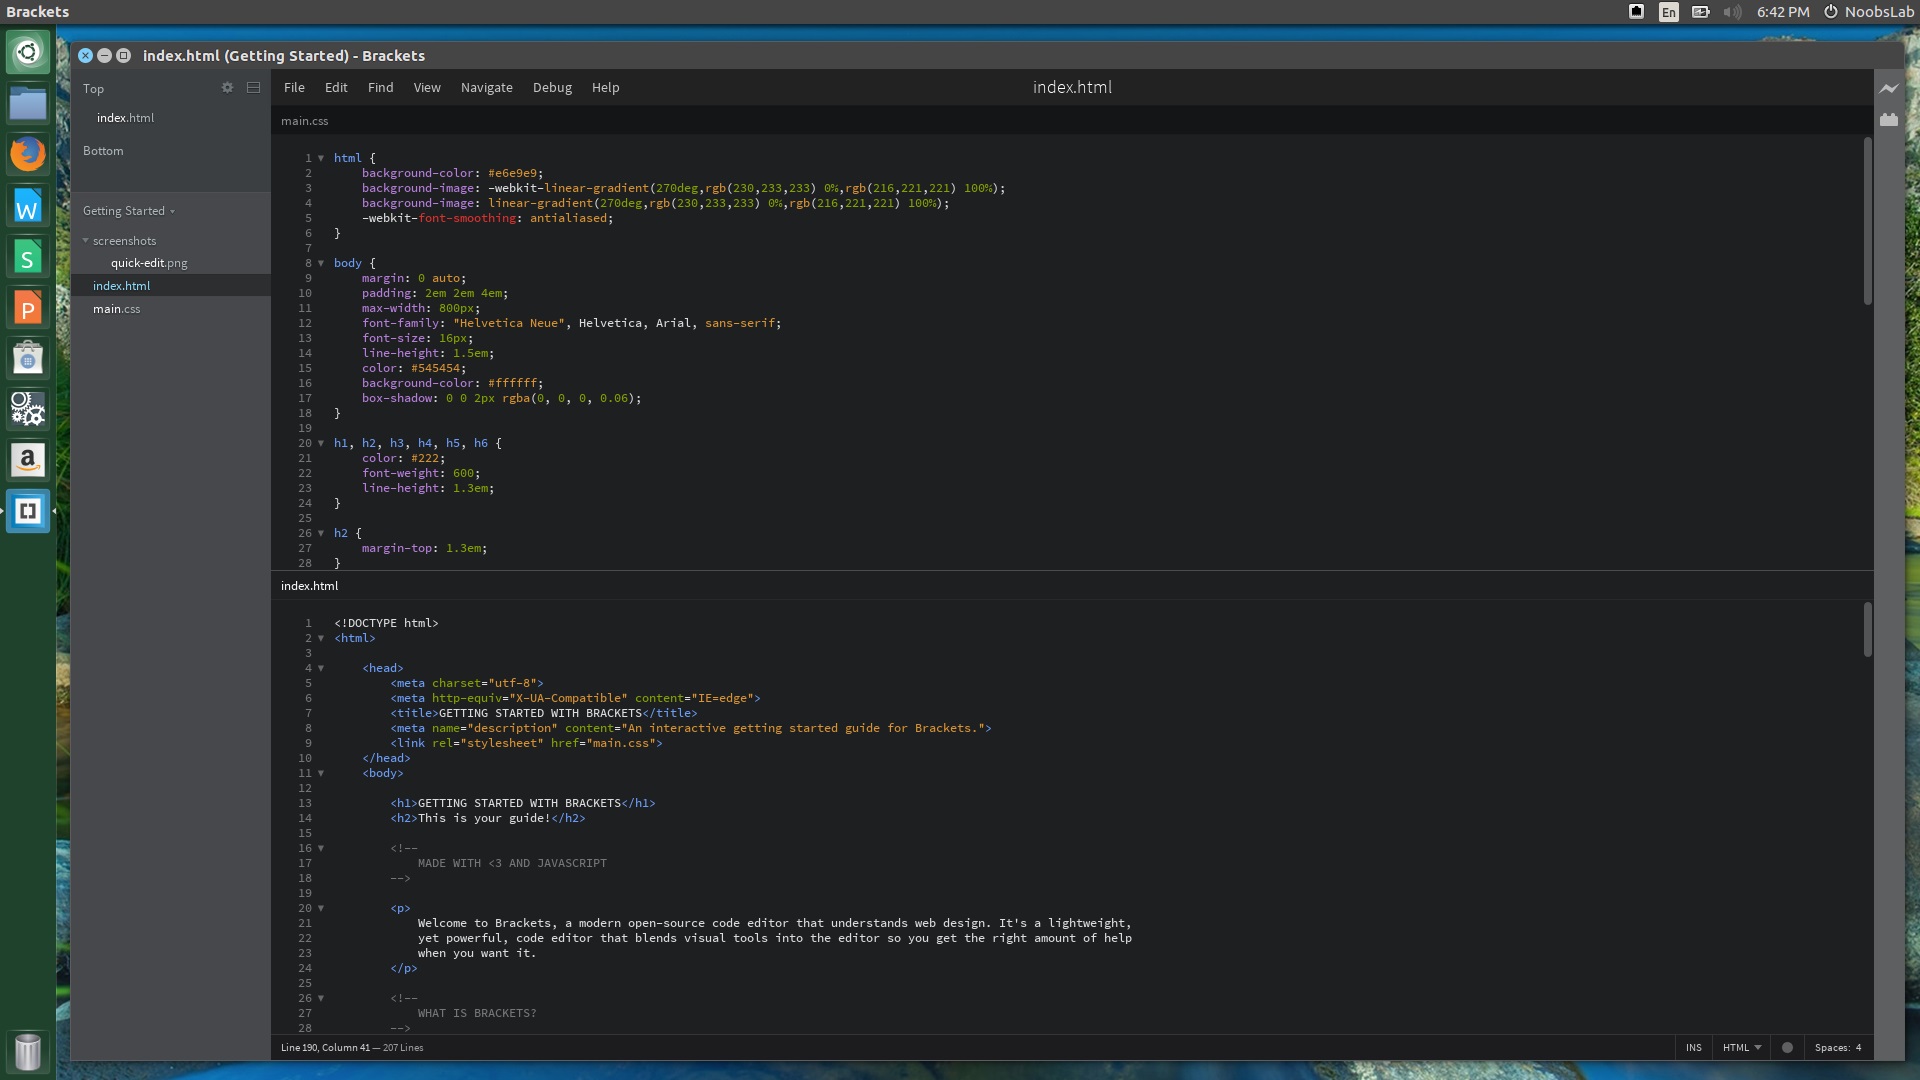1920x1080 pixels.
Task: Click the linting status circle indicator
Action: point(1787,1048)
